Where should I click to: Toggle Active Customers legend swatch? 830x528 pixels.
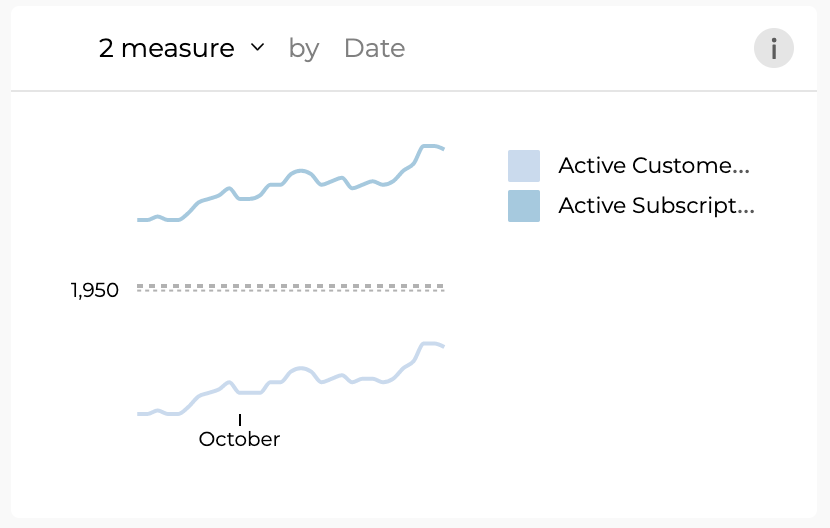coord(524,166)
